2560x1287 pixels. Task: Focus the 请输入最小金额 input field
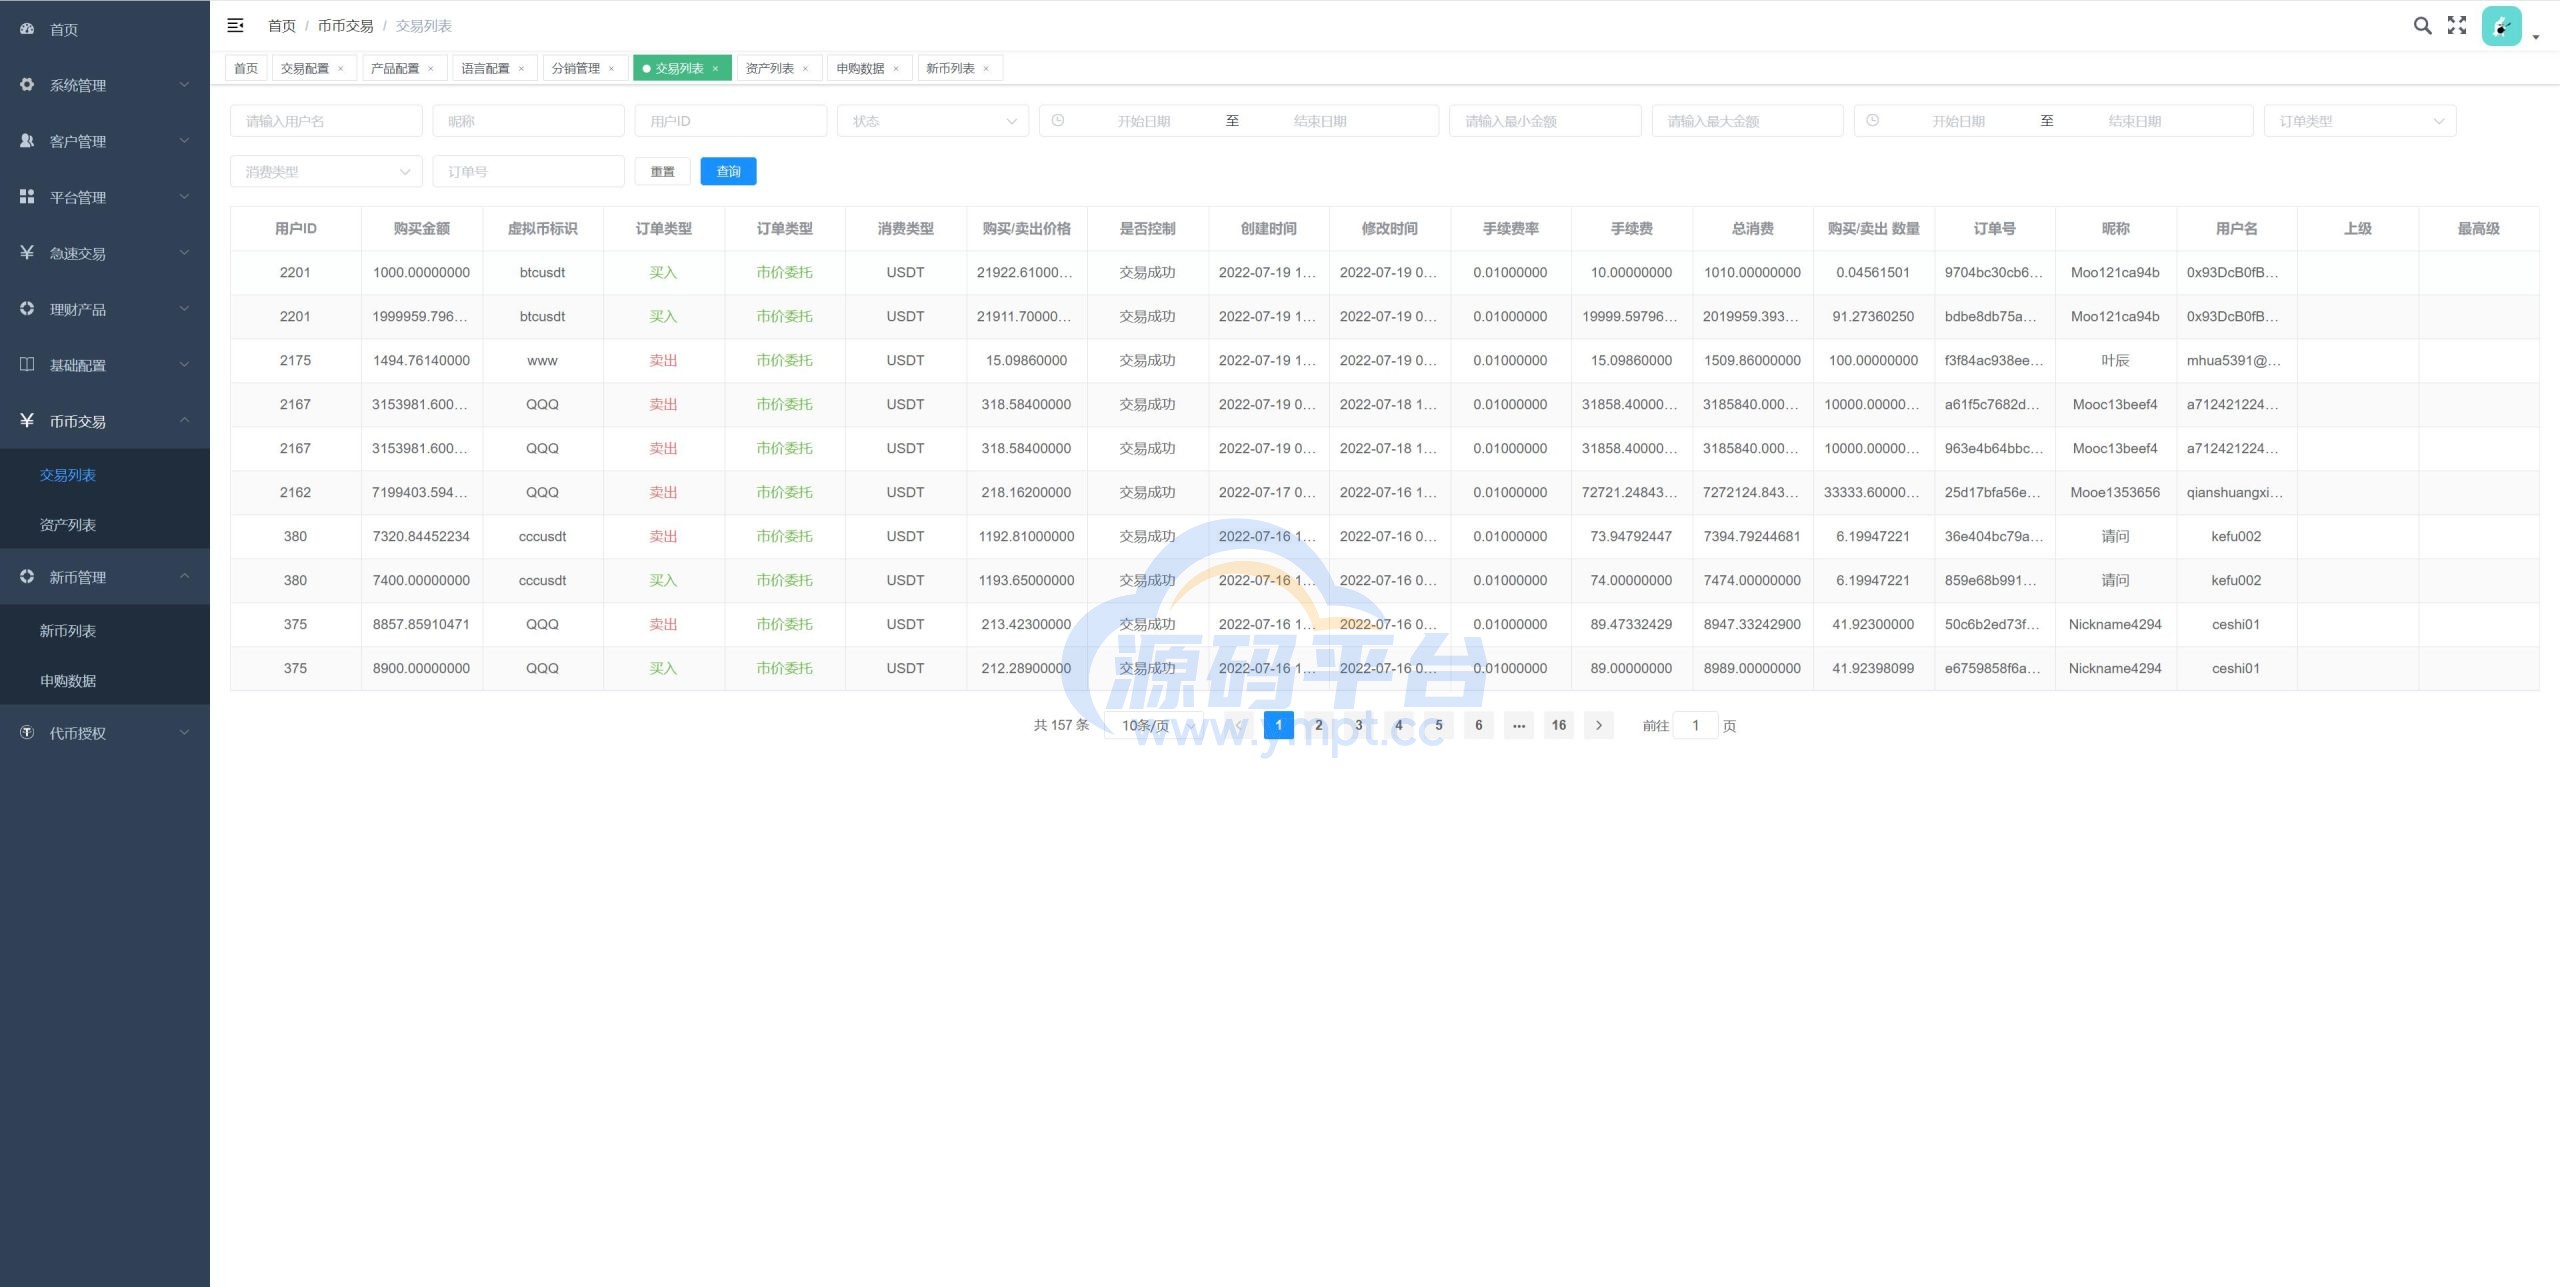1545,121
